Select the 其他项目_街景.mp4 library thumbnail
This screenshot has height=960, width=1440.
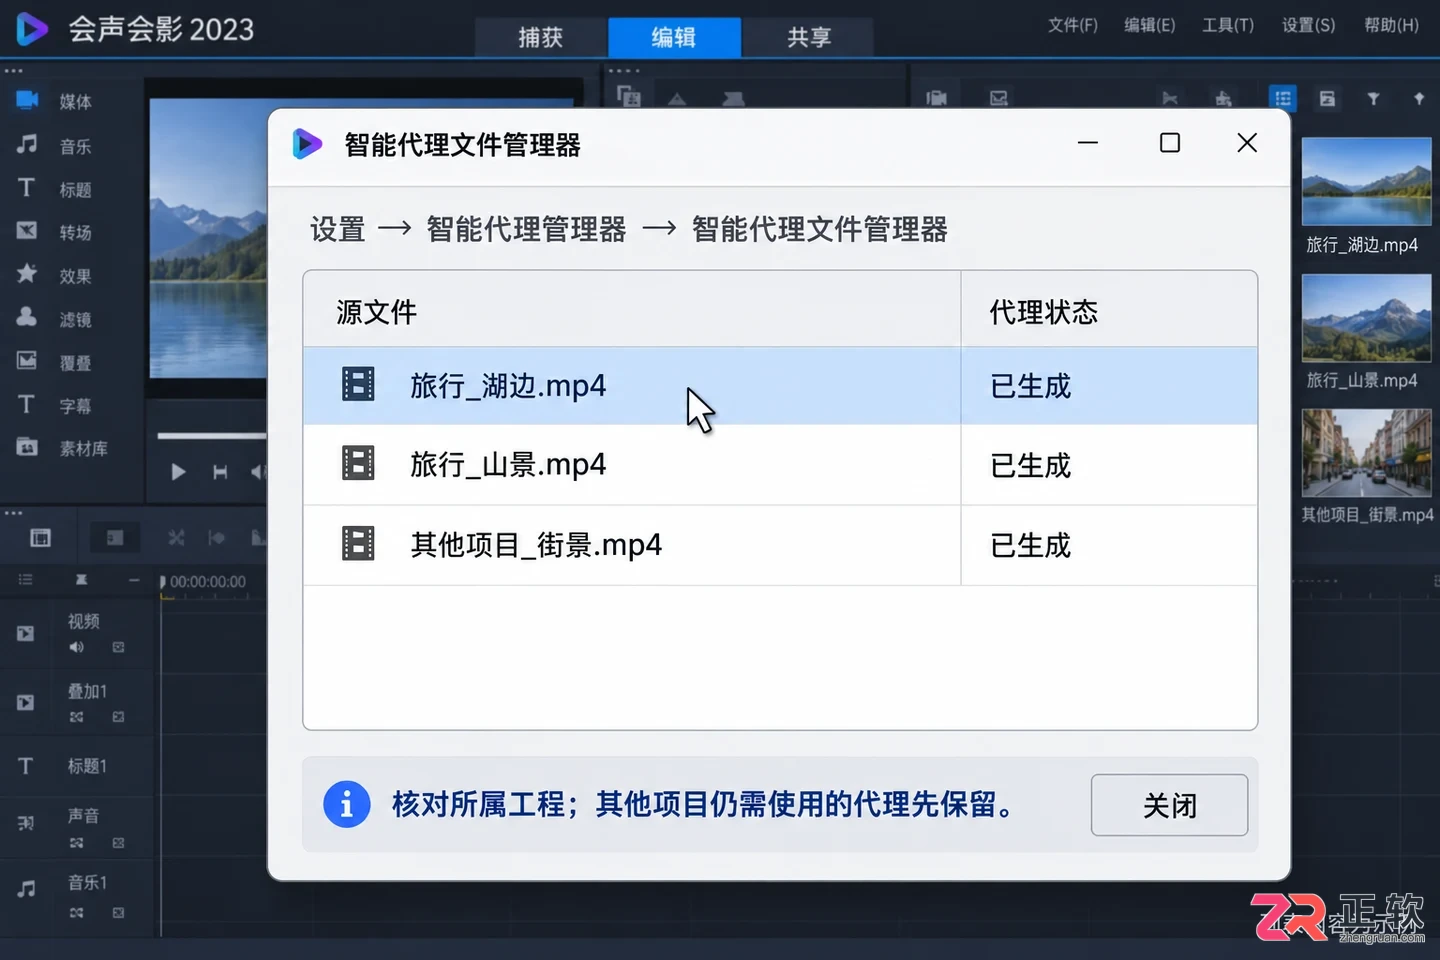click(x=1366, y=453)
